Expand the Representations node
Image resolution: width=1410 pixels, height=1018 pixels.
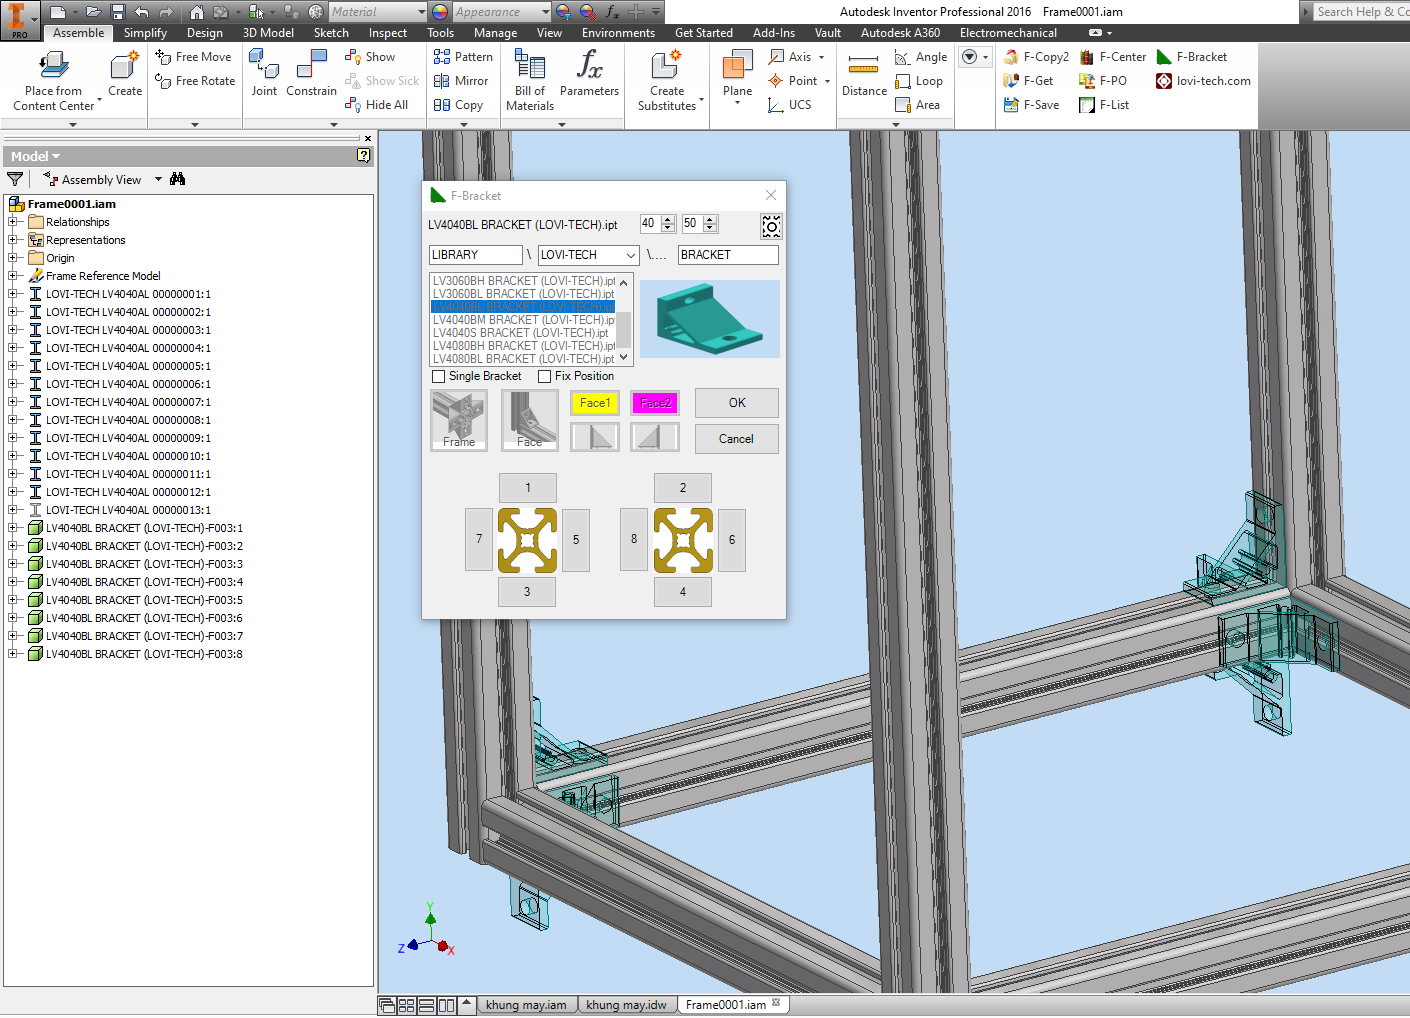[x=14, y=240]
